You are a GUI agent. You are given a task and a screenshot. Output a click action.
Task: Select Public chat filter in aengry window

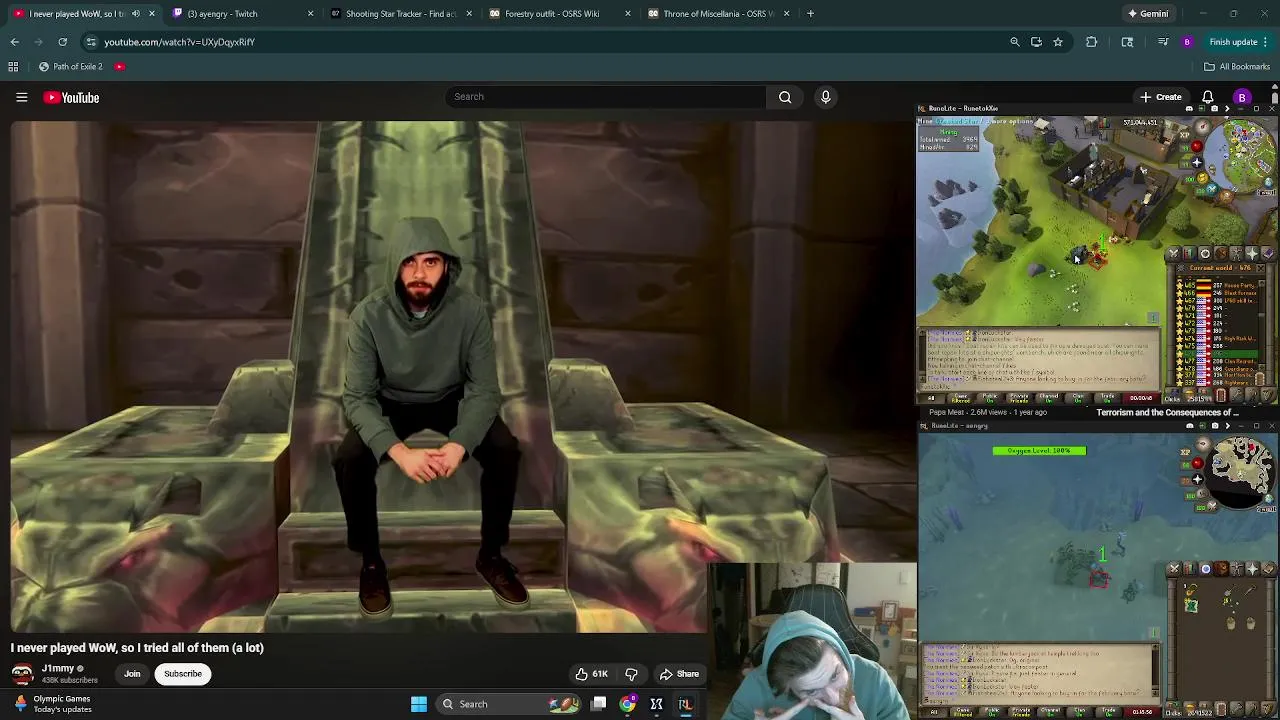tap(991, 712)
